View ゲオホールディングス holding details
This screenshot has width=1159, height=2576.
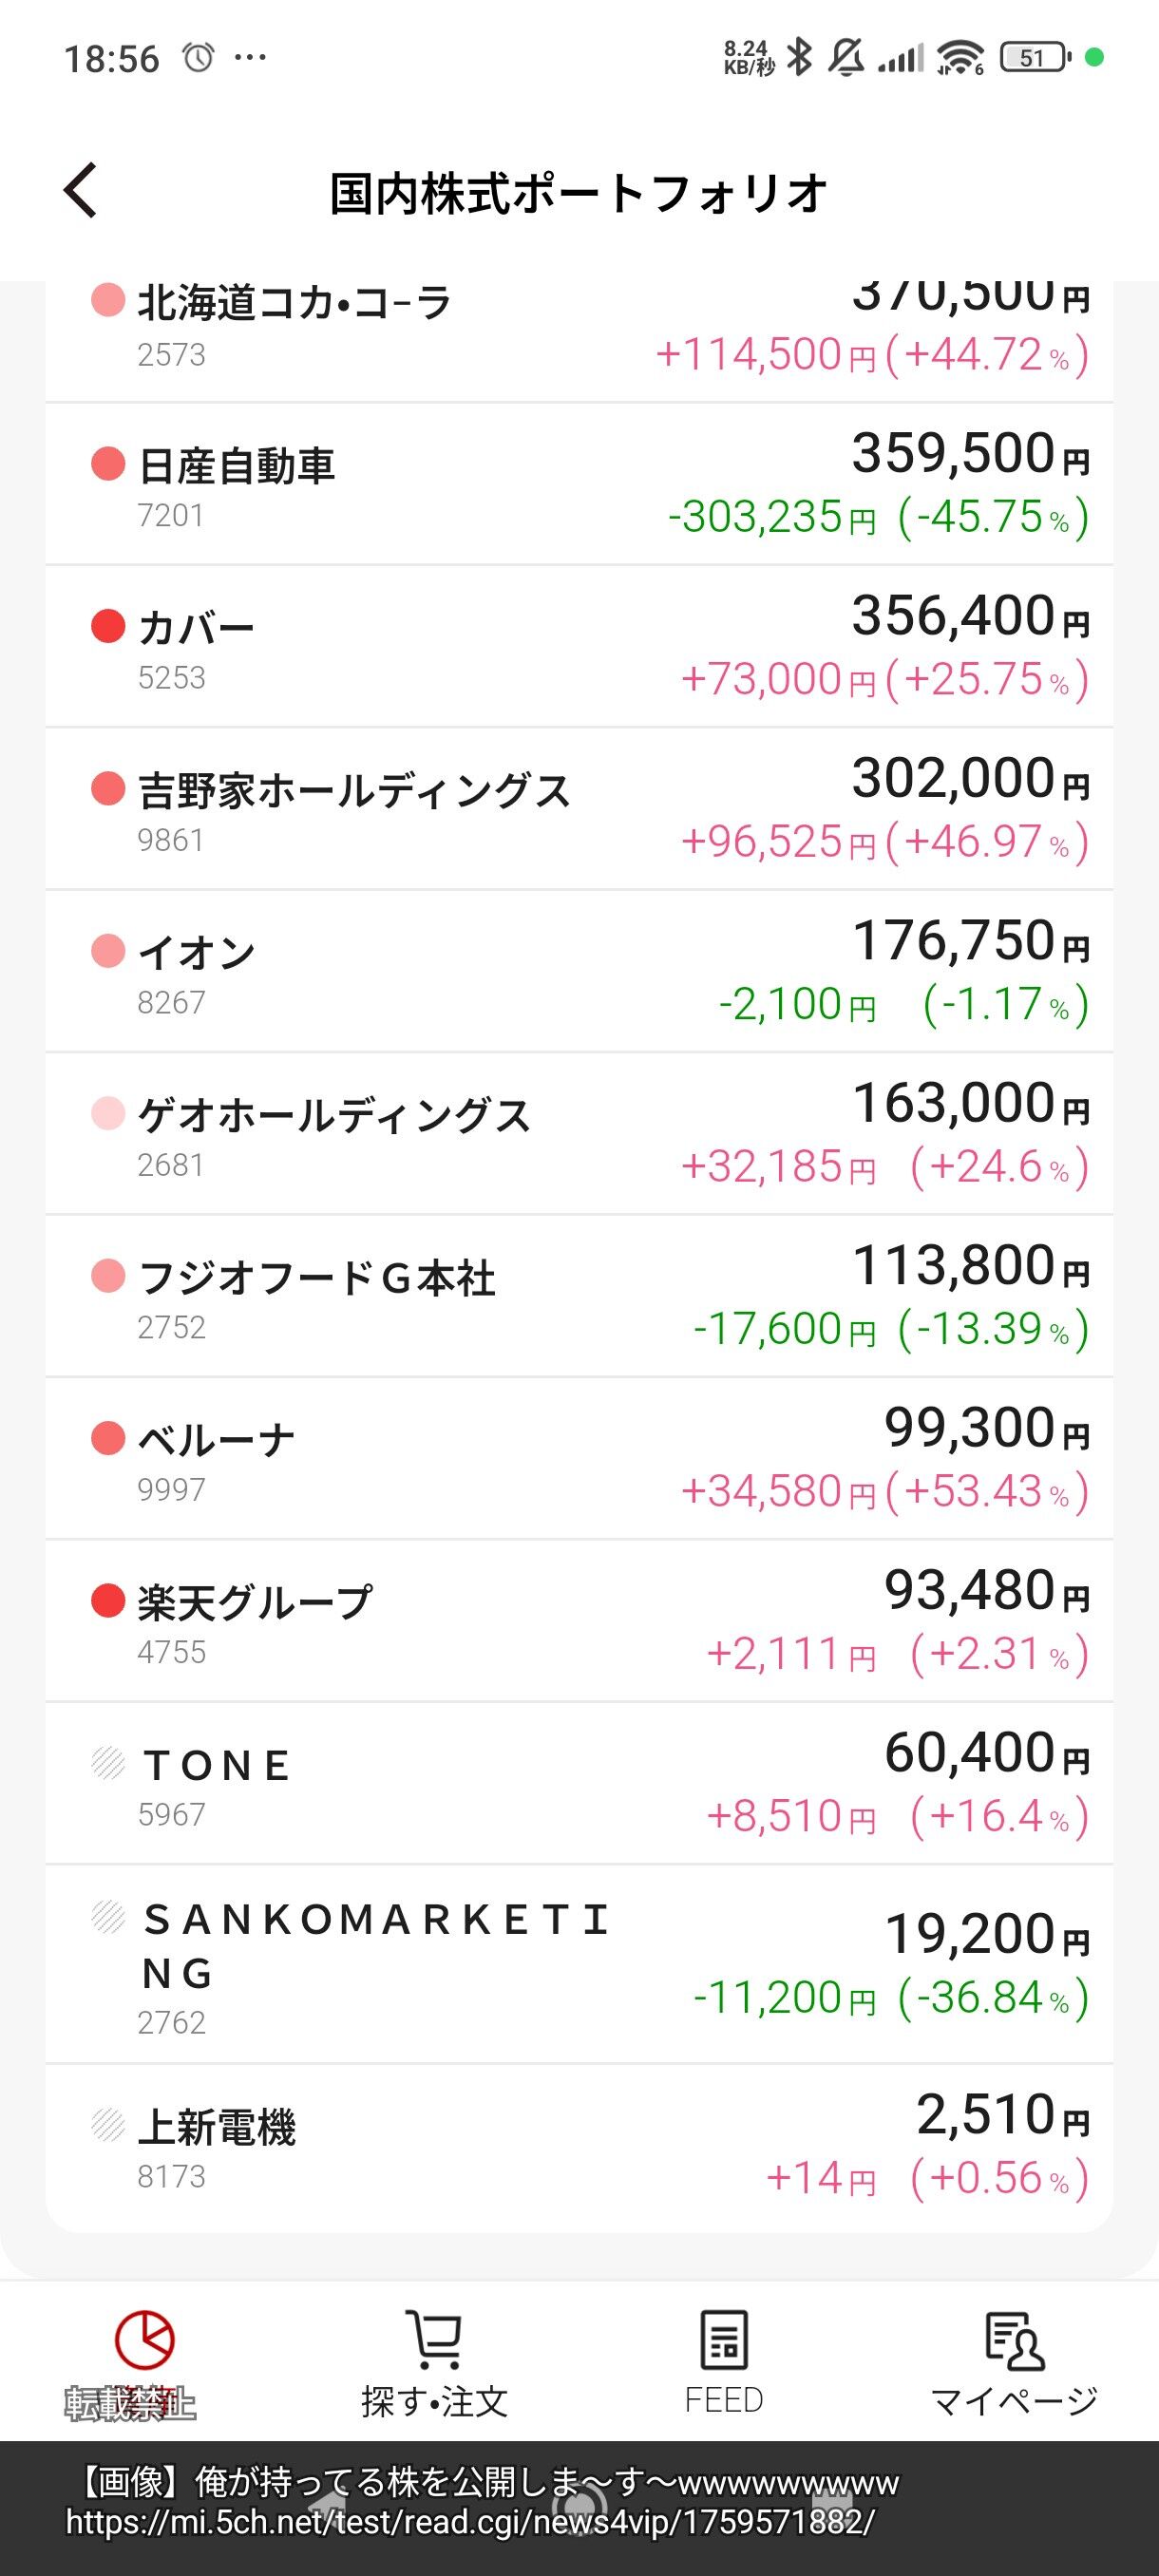pos(579,1134)
